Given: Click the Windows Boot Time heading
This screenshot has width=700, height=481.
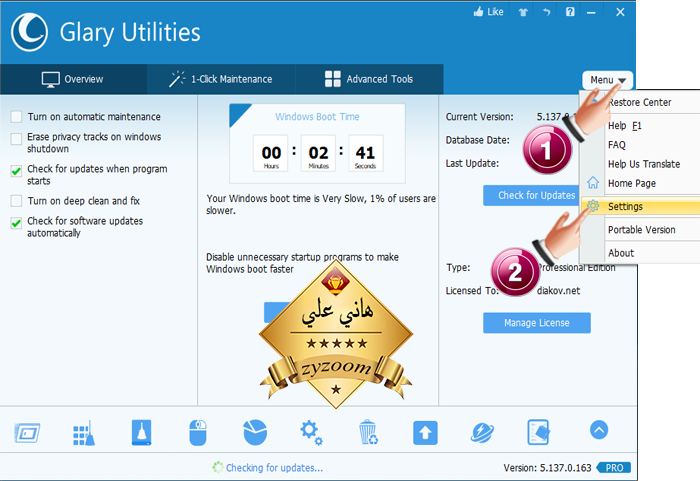Looking at the screenshot, I should click(317, 117).
